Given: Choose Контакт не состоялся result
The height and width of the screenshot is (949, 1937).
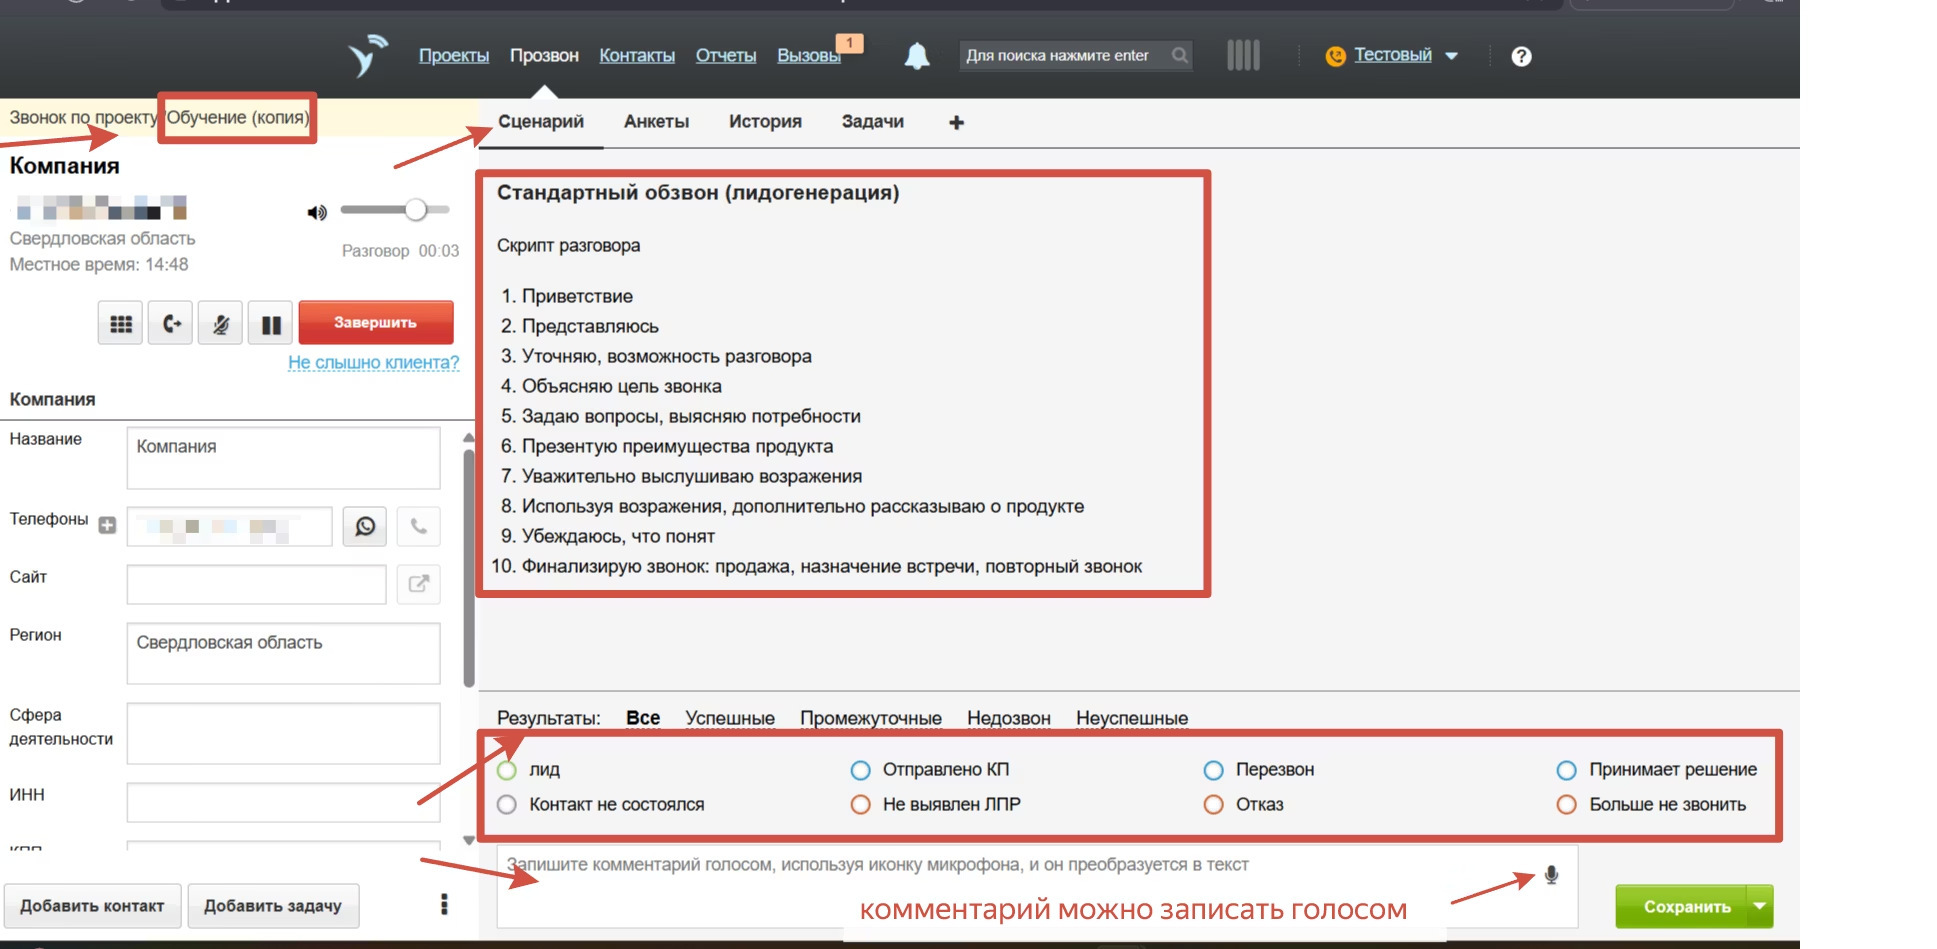Looking at the screenshot, I should (x=507, y=805).
